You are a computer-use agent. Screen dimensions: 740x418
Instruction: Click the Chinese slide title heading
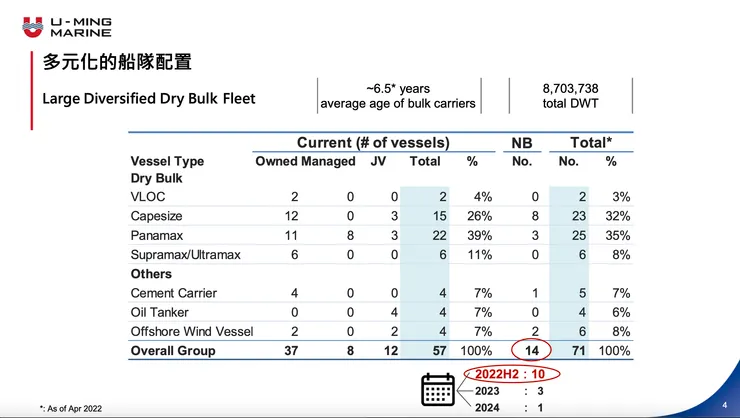117,62
